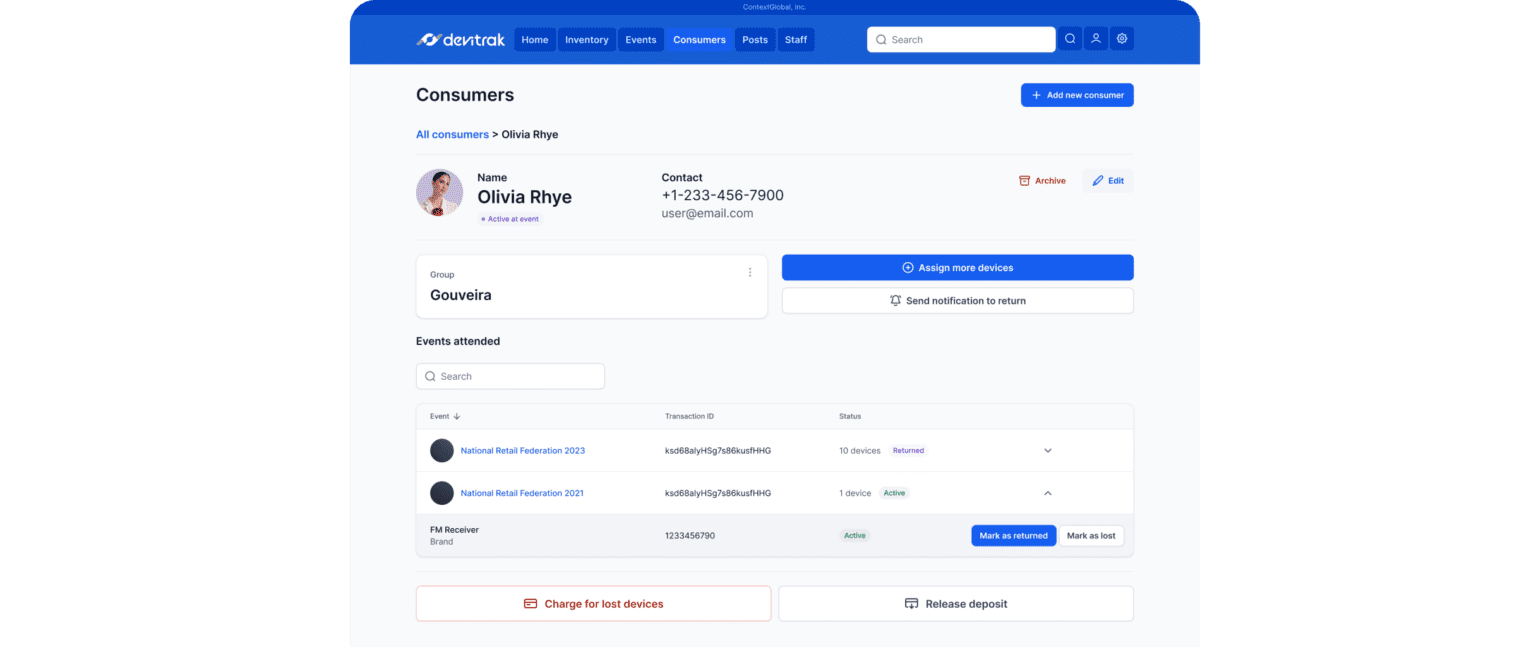Click the search magnifier icon in navbar
Image resolution: width=1536 pixels, height=647 pixels.
coord(1070,40)
